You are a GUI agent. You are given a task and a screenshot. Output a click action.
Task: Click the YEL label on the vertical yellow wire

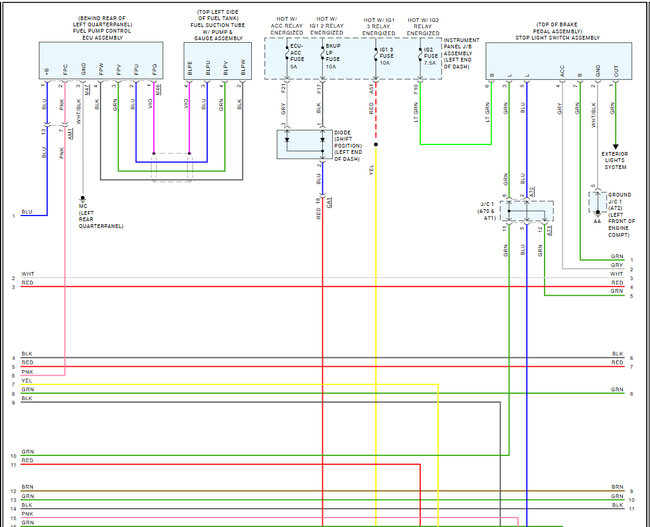click(x=371, y=170)
